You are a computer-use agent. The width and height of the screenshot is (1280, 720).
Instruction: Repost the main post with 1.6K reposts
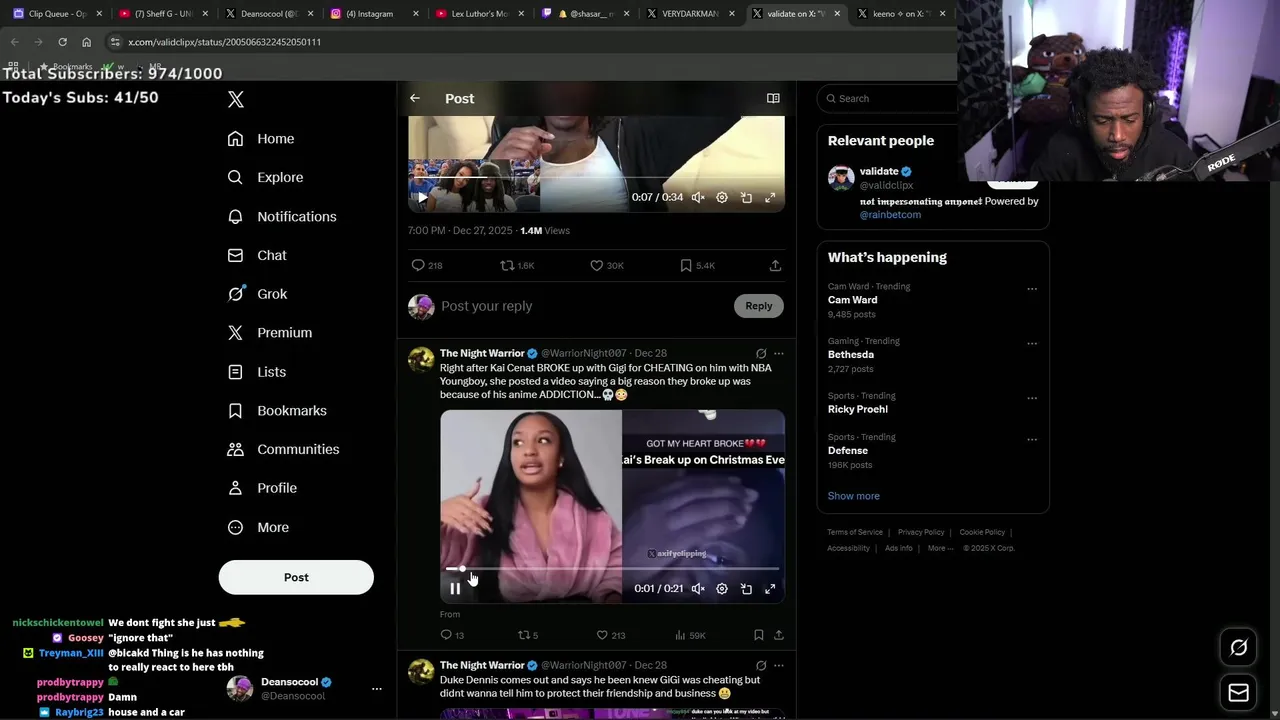517,265
